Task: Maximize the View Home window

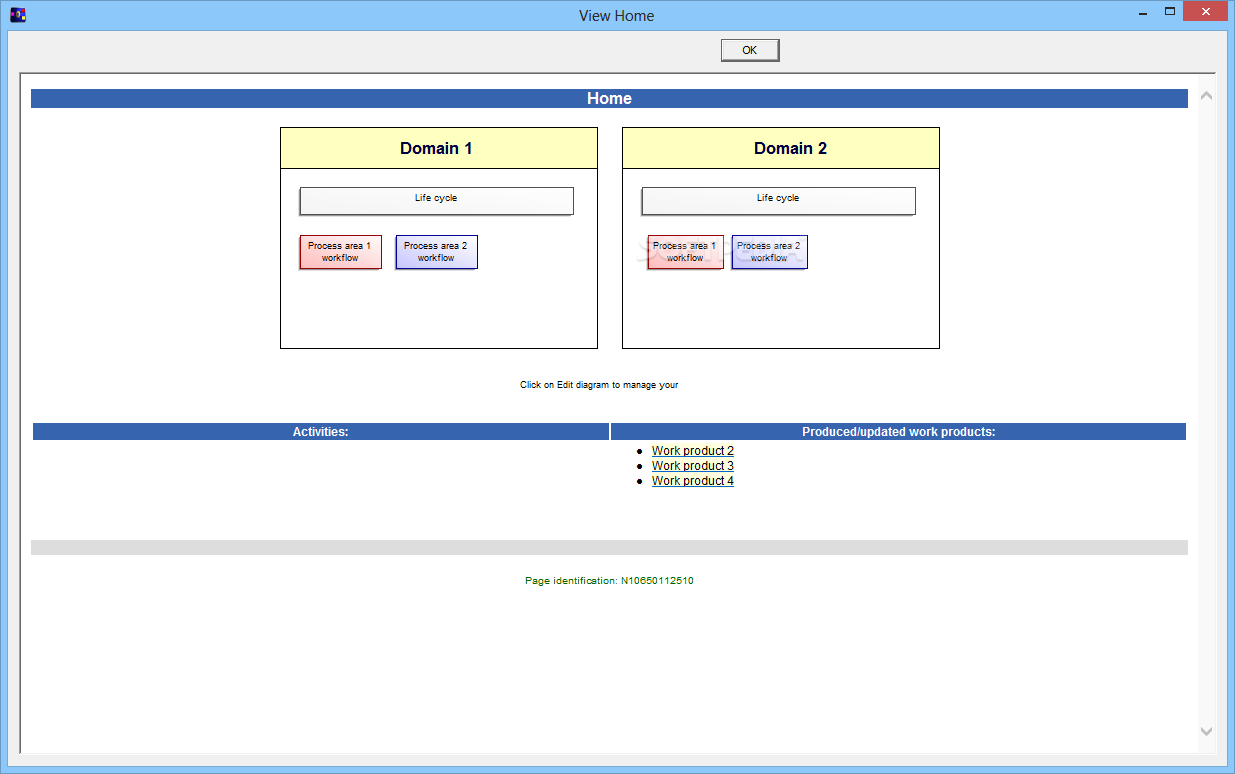Action: [1169, 12]
